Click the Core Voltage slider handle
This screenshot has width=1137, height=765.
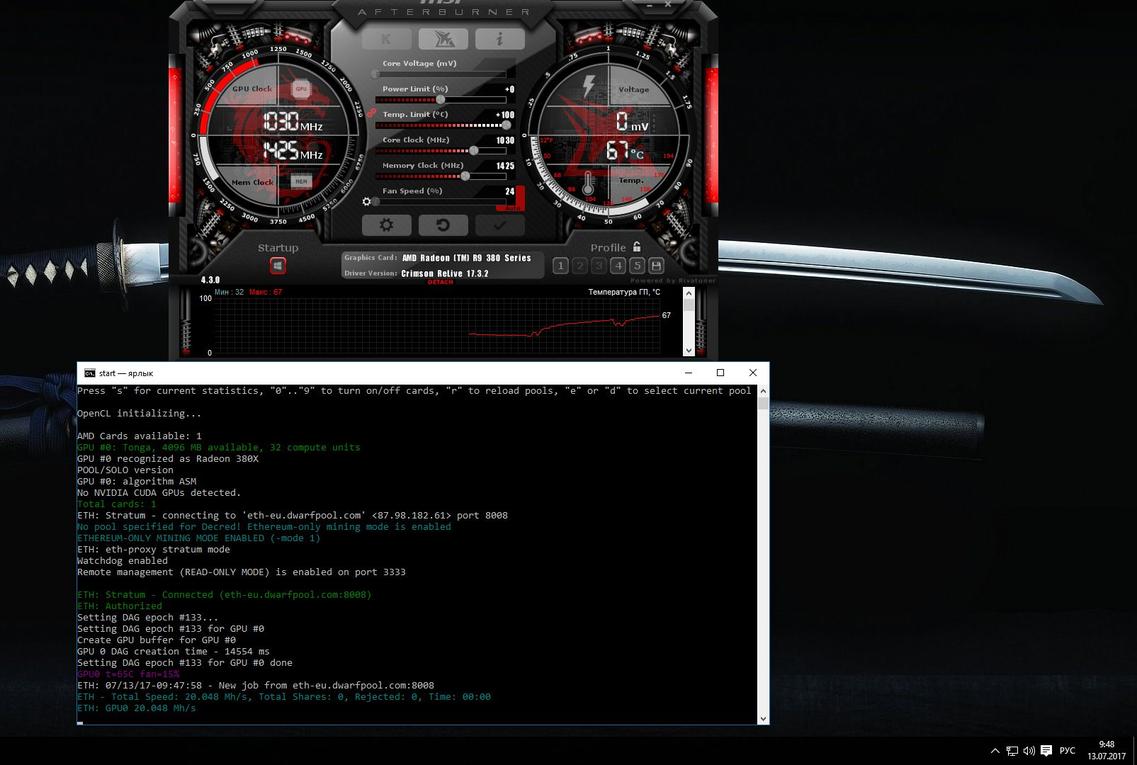tap(376, 74)
